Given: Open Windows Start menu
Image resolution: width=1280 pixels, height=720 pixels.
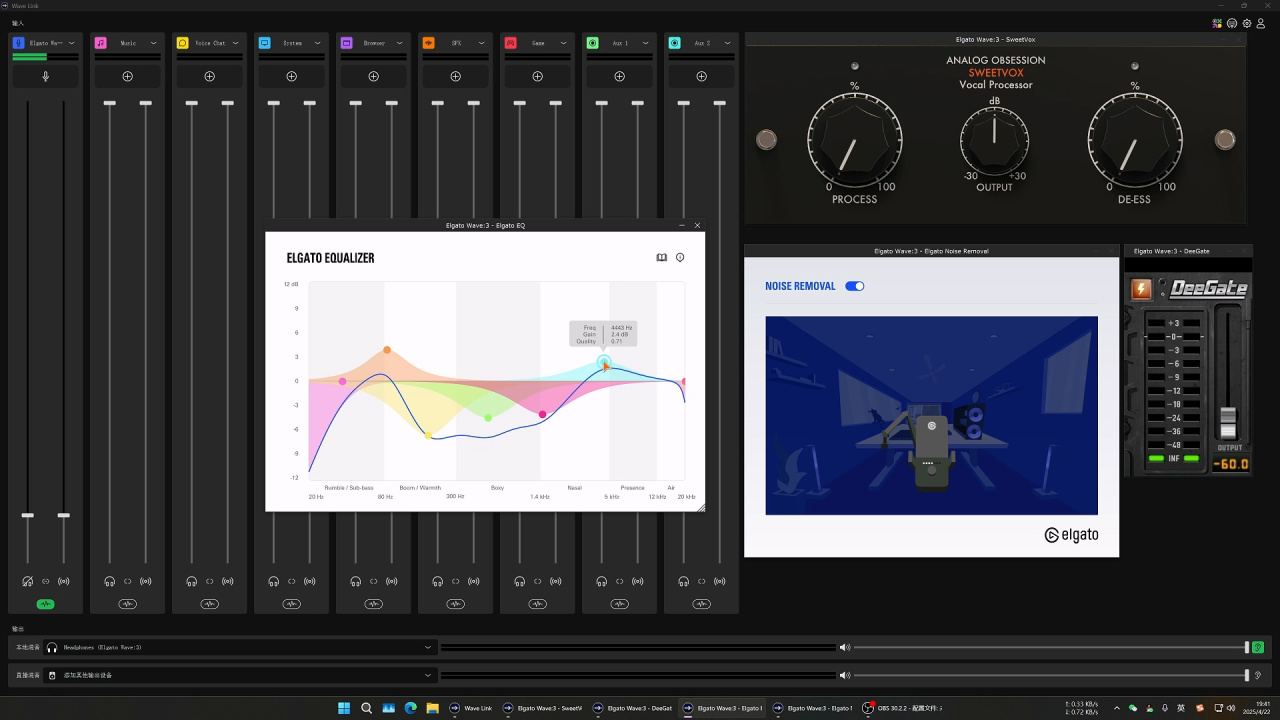Looking at the screenshot, I should pyautogui.click(x=344, y=708).
